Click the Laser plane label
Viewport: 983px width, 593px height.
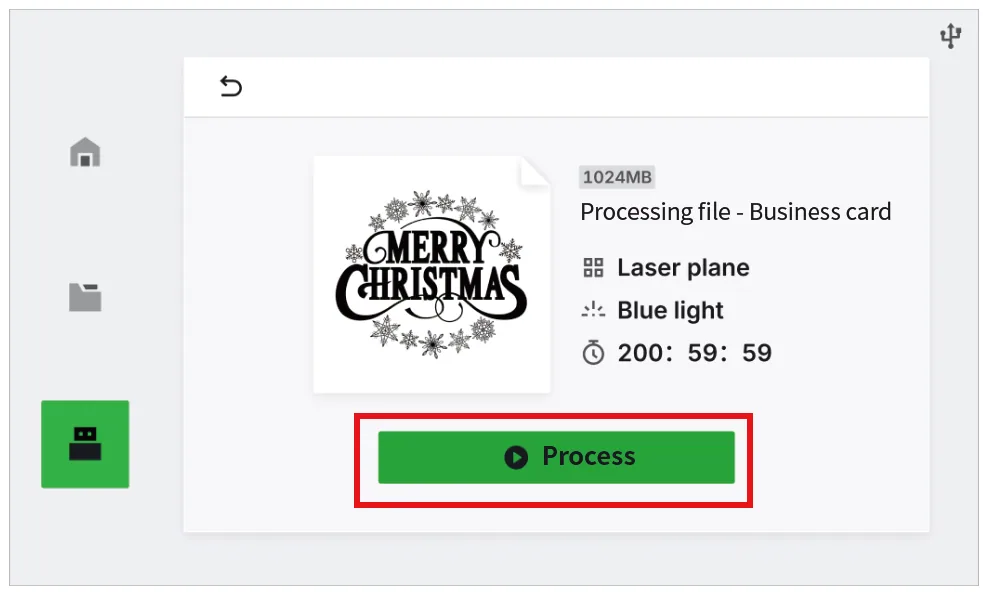[683, 268]
